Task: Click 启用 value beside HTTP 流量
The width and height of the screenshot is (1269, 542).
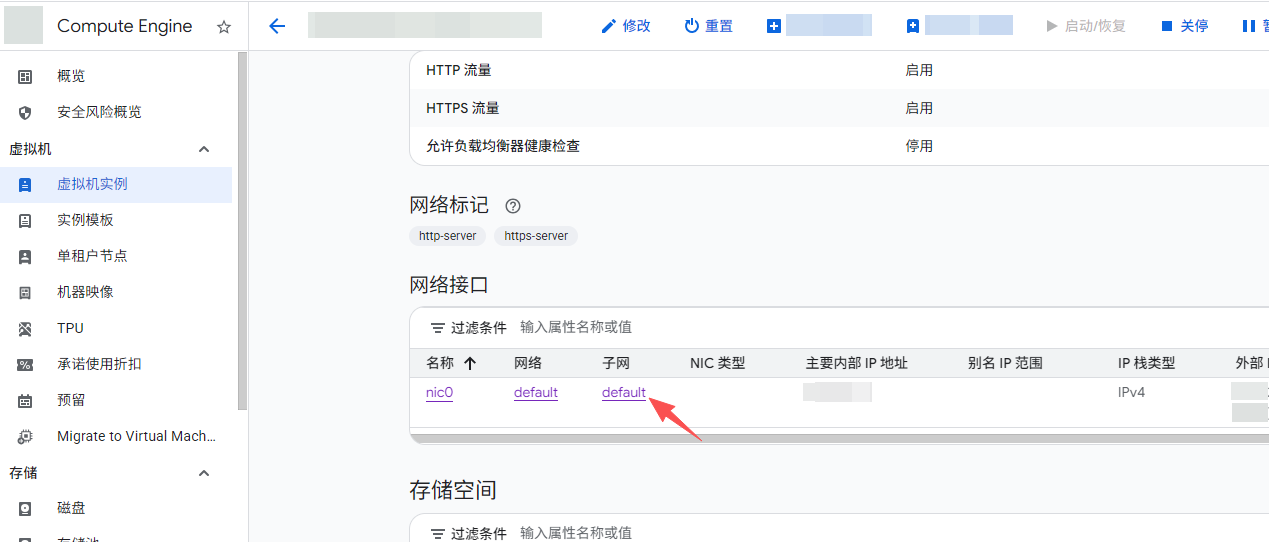Action: [919, 70]
